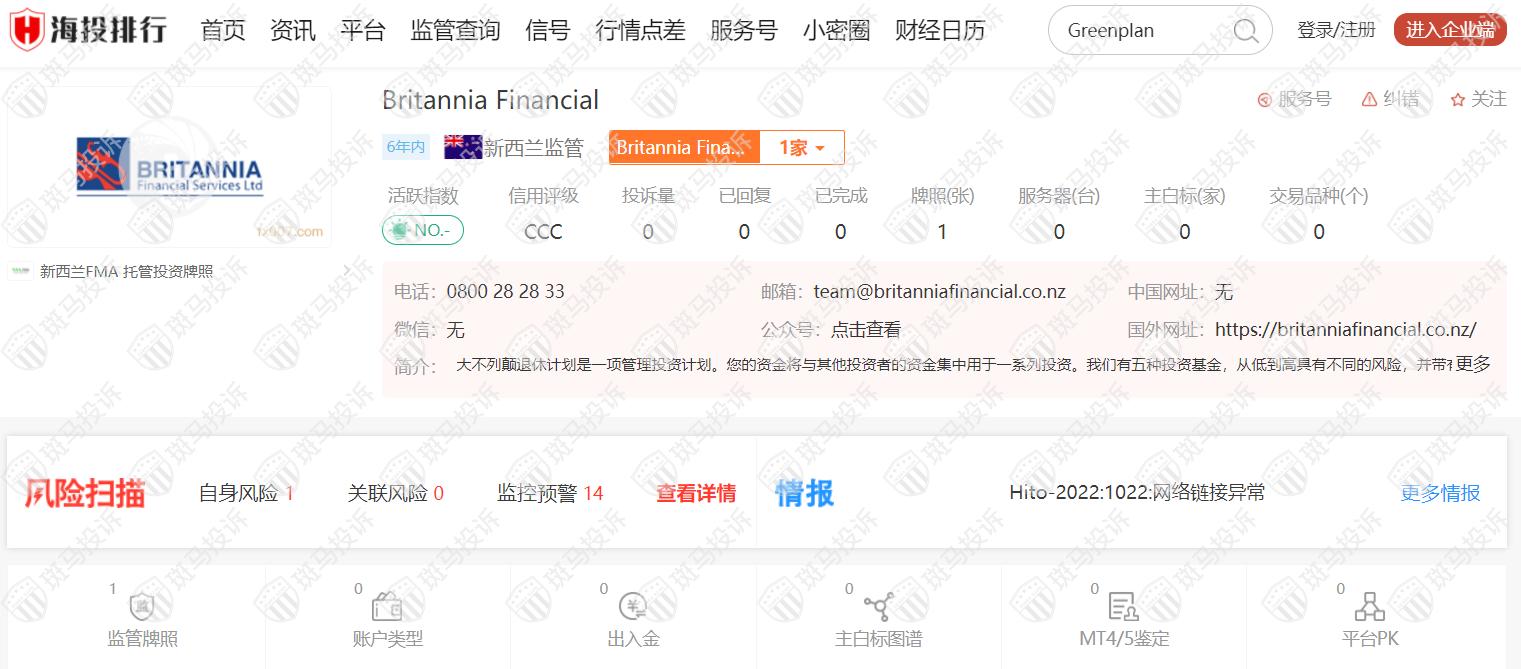Click the 纠错 warning icon

point(1369,100)
